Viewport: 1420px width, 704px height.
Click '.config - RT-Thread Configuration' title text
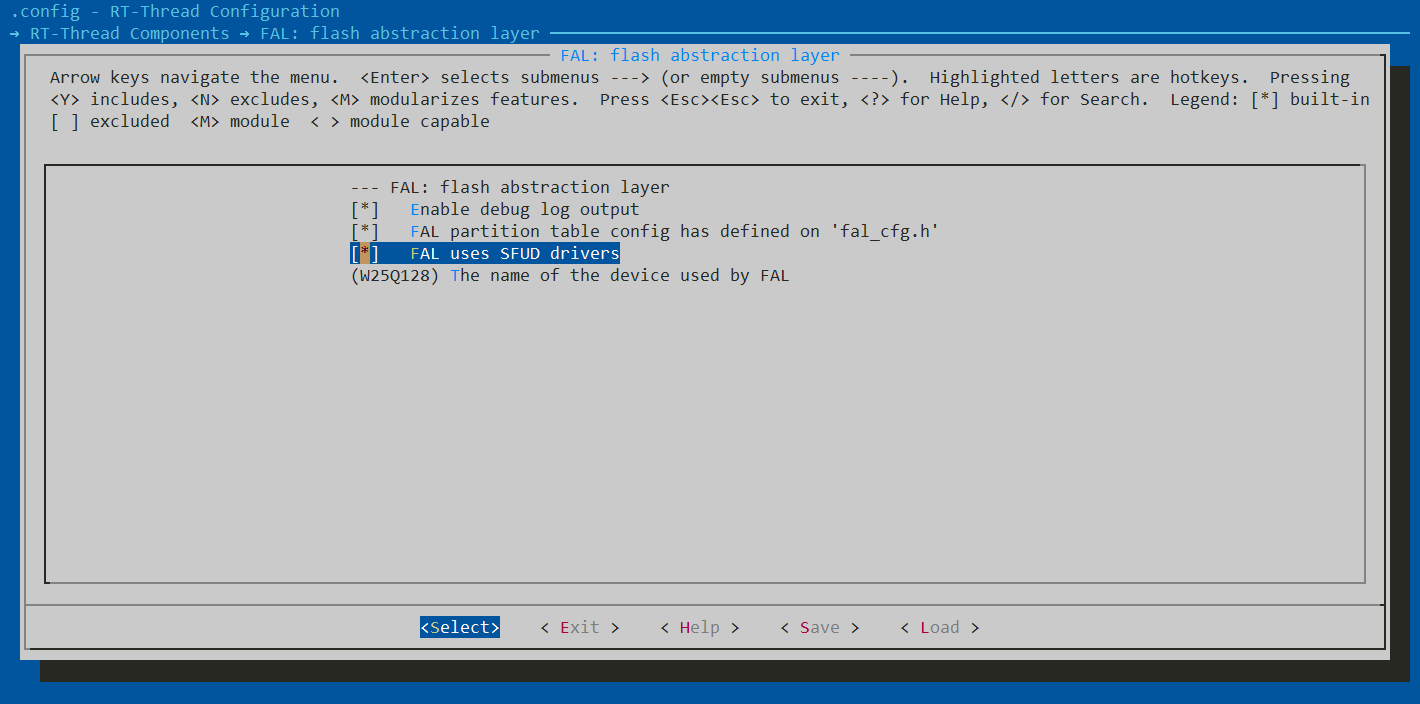[x=175, y=11]
